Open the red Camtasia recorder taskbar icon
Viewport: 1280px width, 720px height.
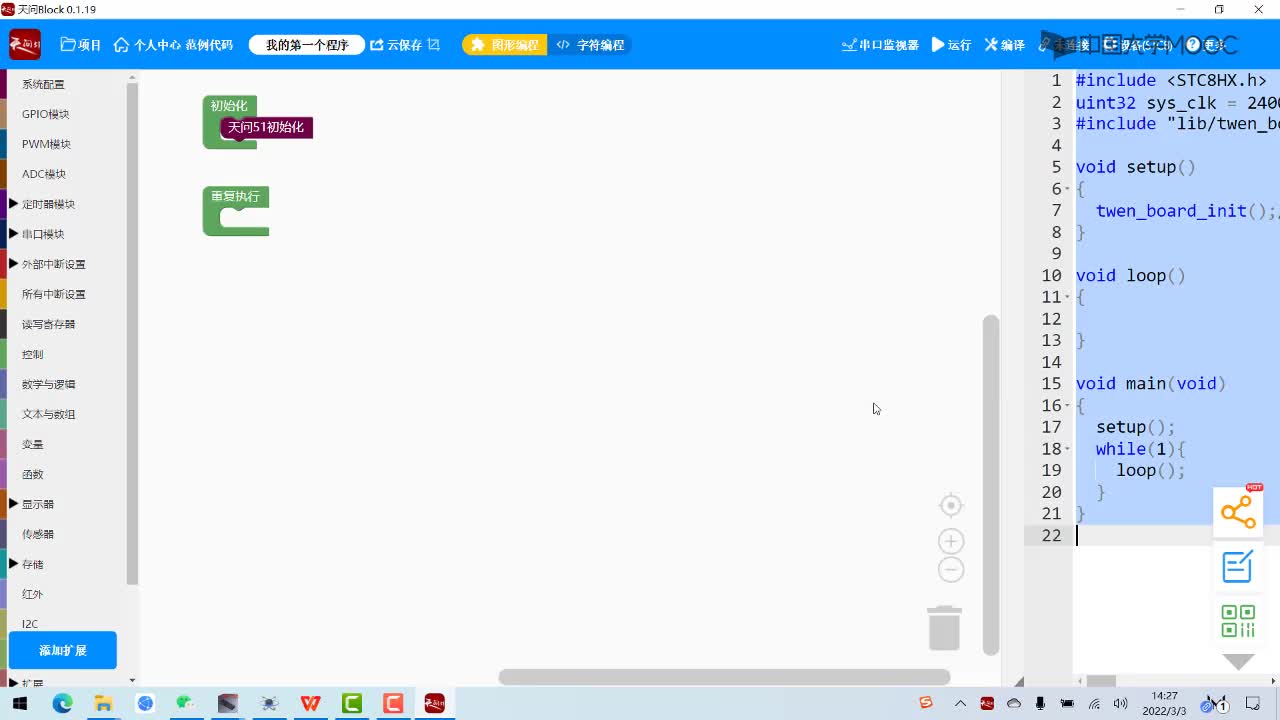point(393,704)
